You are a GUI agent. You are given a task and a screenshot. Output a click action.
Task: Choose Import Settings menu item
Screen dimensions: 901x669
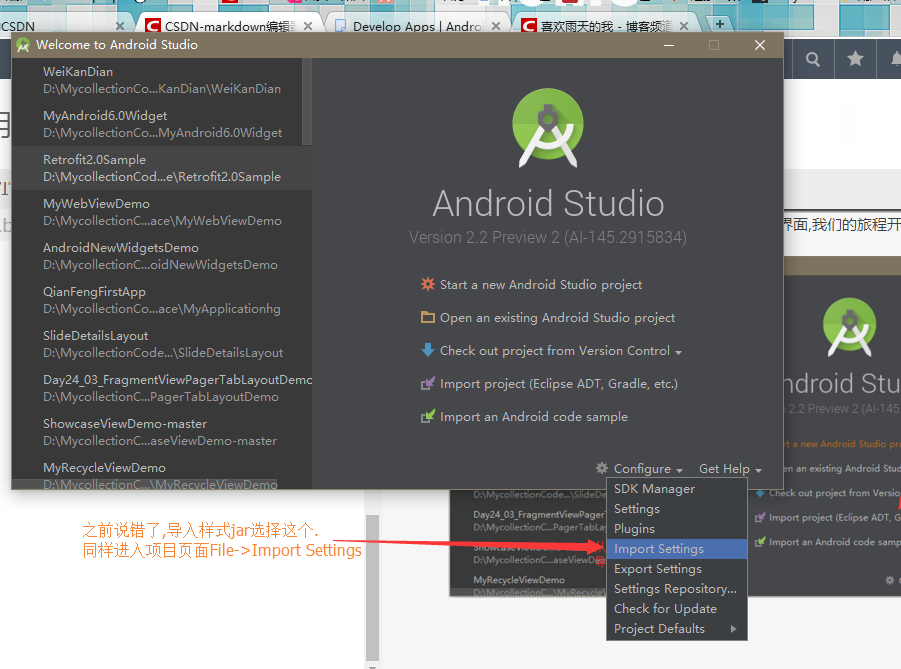[676, 549]
